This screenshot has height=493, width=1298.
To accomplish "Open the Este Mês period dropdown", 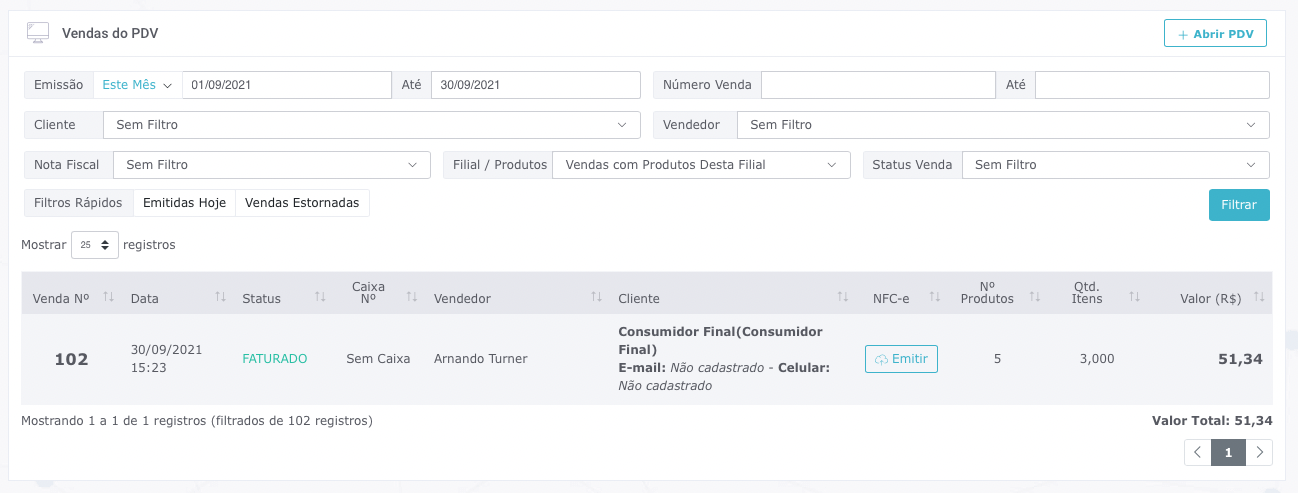I will click(x=138, y=85).
